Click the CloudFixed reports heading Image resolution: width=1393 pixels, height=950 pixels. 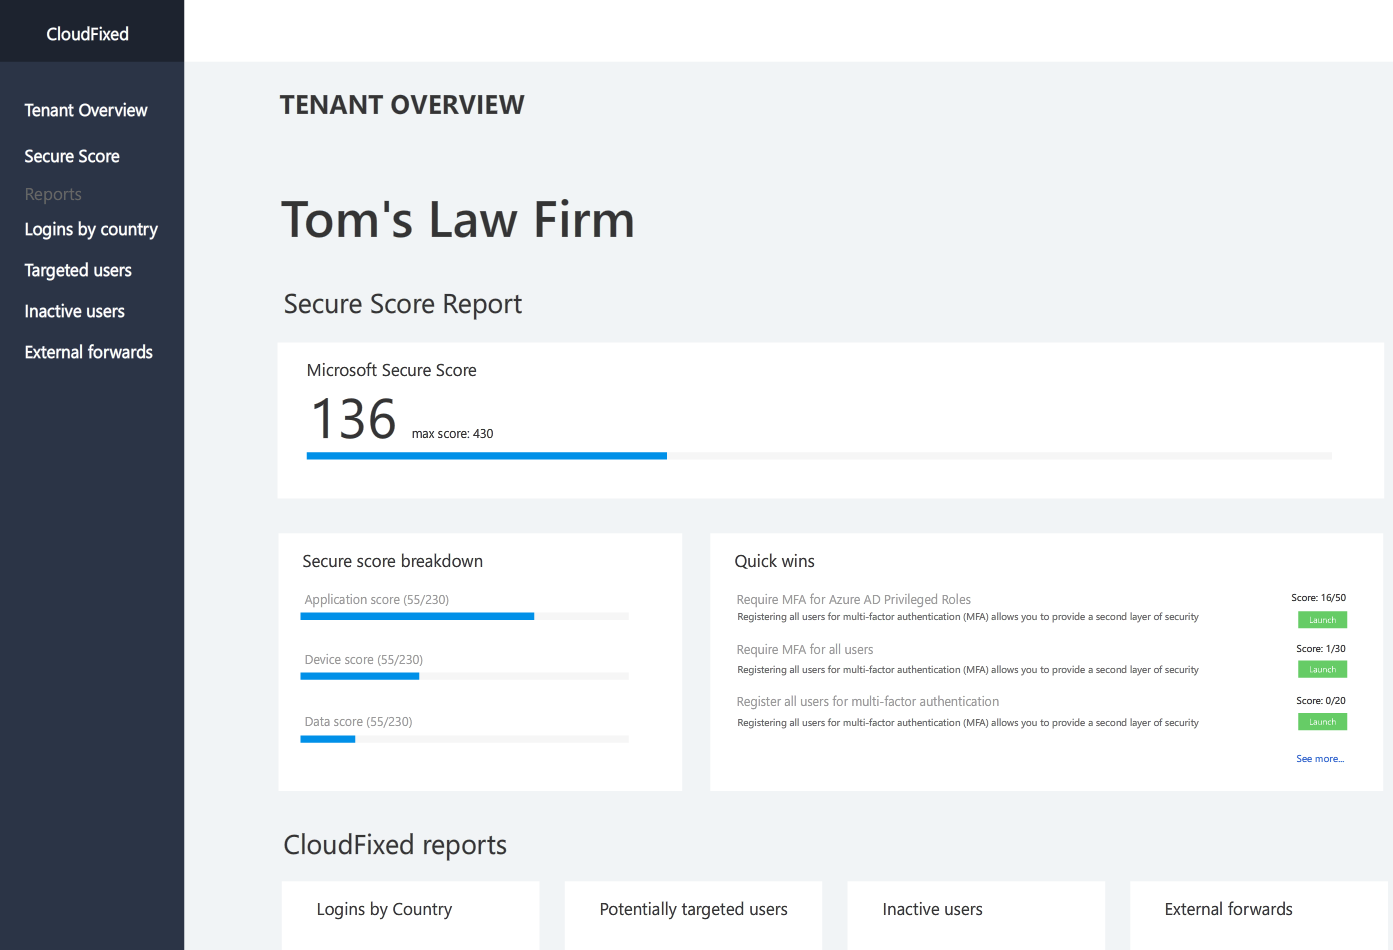pyautogui.click(x=395, y=845)
